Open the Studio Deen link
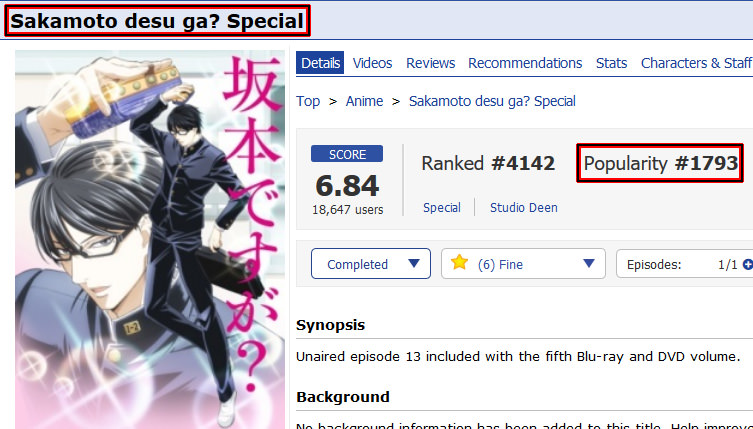This screenshot has height=429, width=753. pos(523,208)
